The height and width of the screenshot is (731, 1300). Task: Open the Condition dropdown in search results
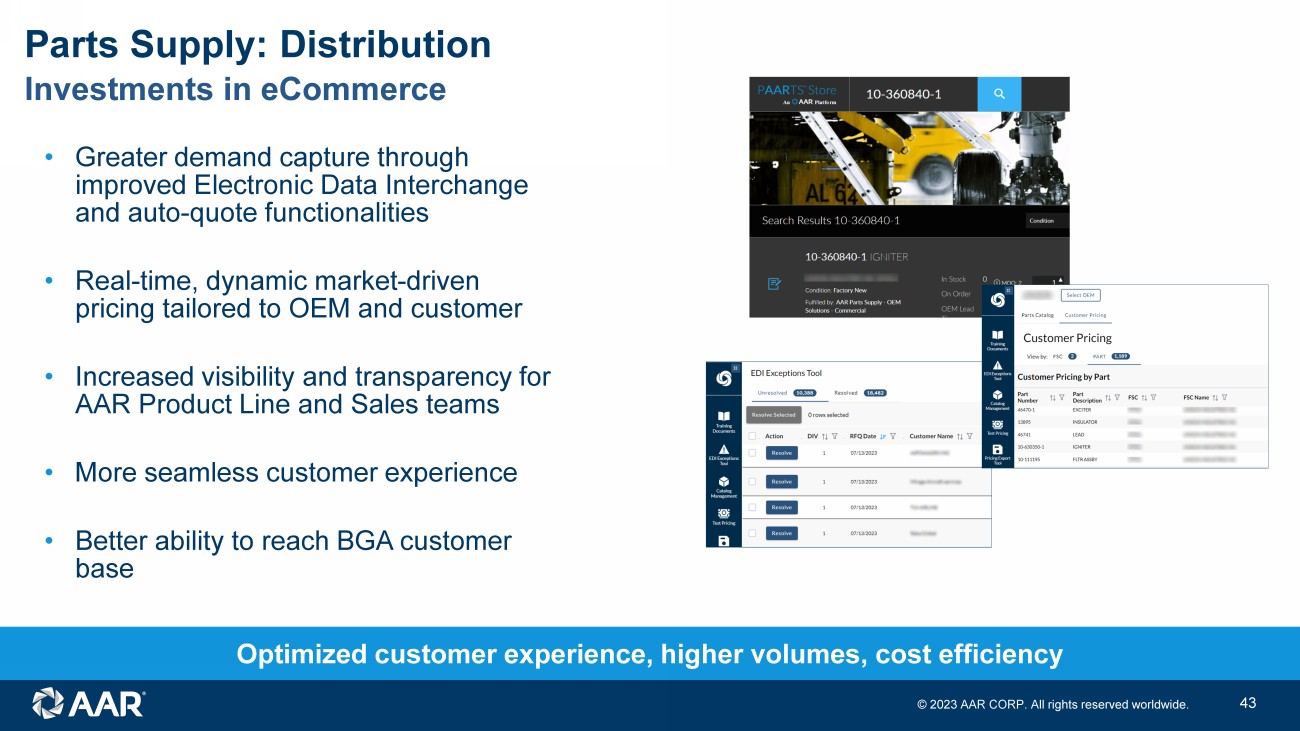pos(1046,221)
